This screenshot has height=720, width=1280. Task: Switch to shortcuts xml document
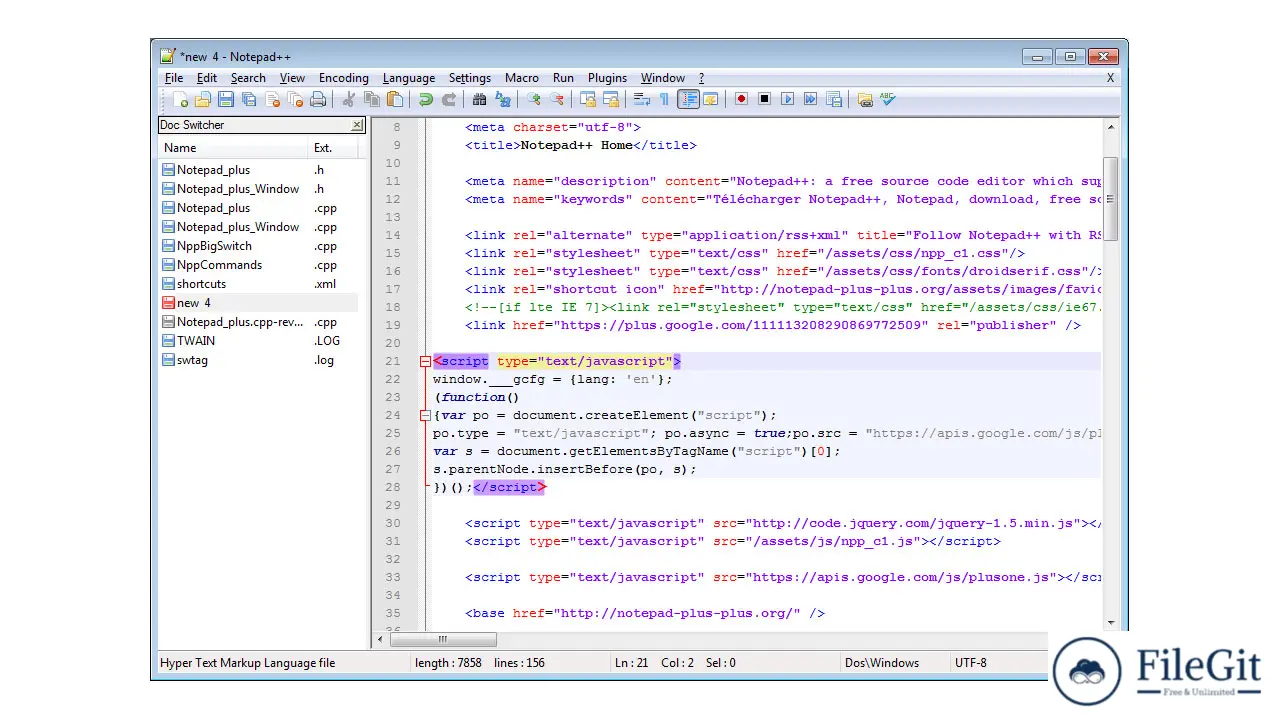point(258,284)
